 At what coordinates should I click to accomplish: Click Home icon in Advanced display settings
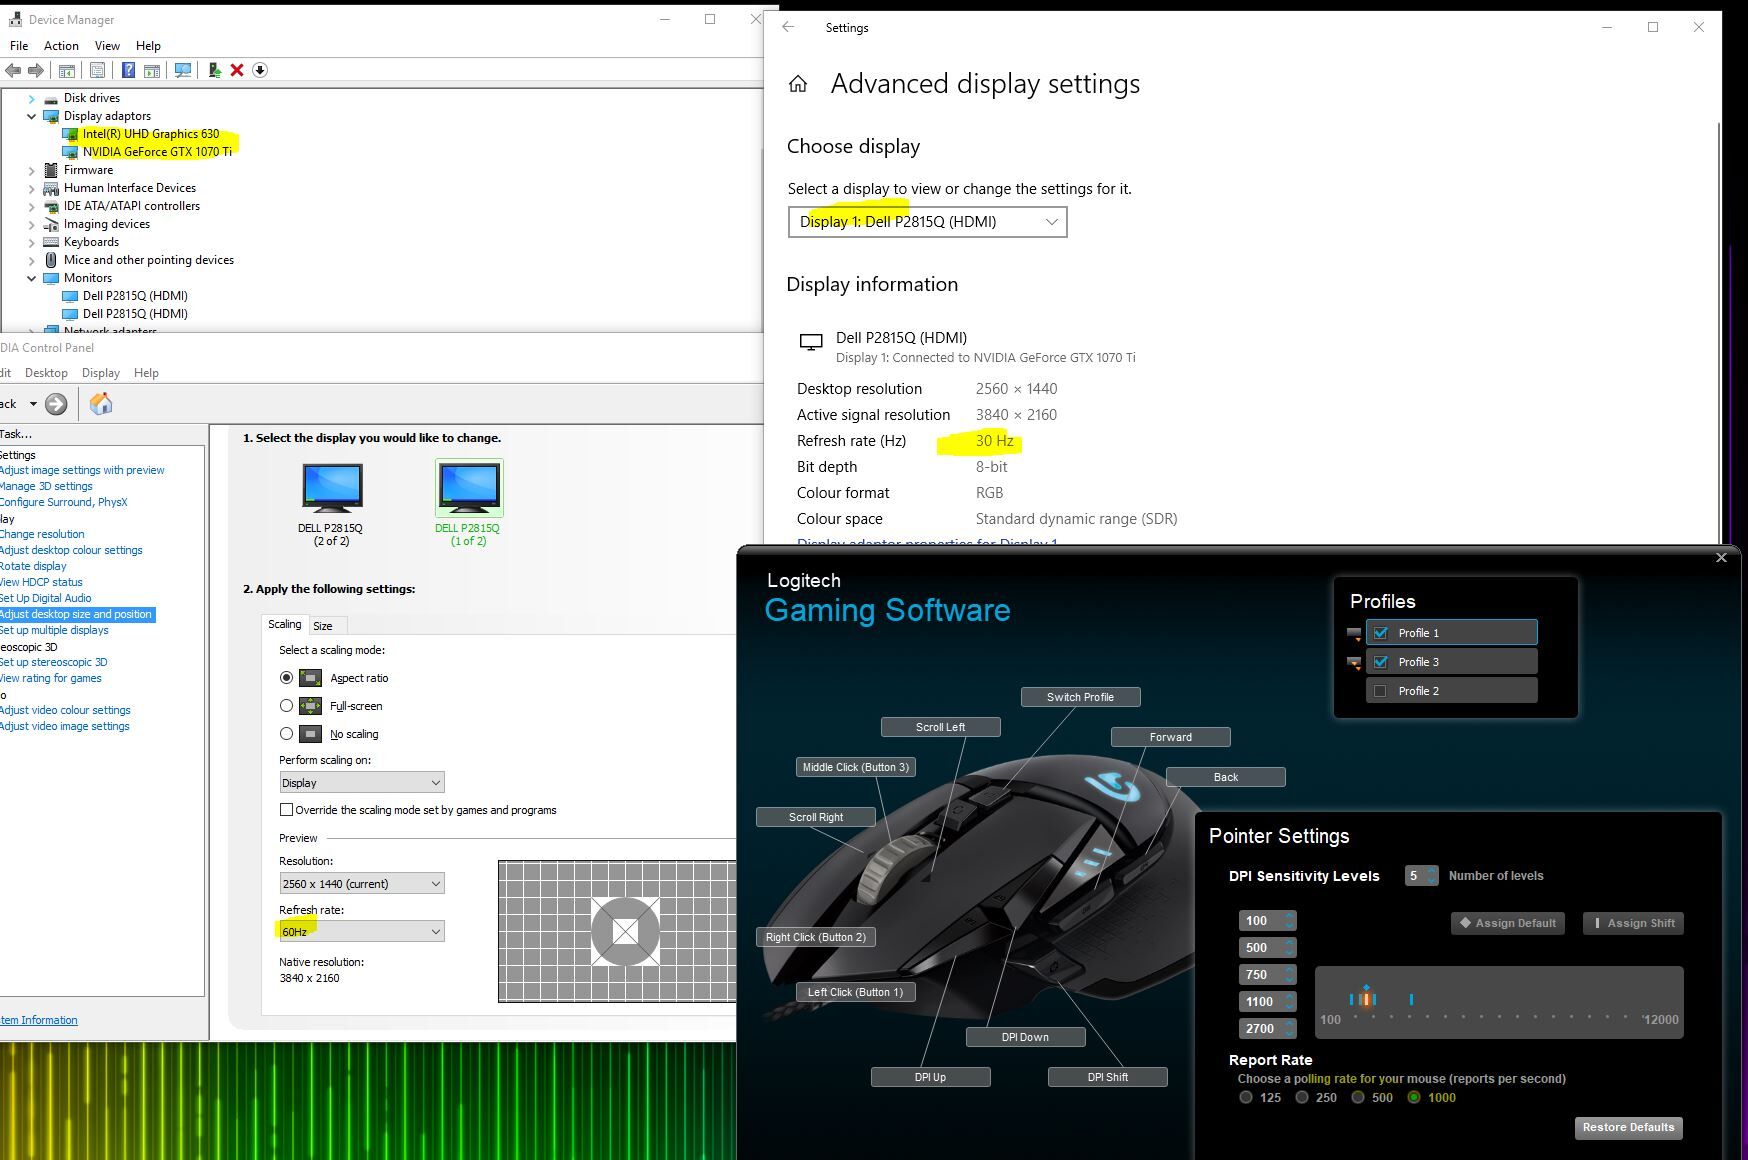click(798, 84)
